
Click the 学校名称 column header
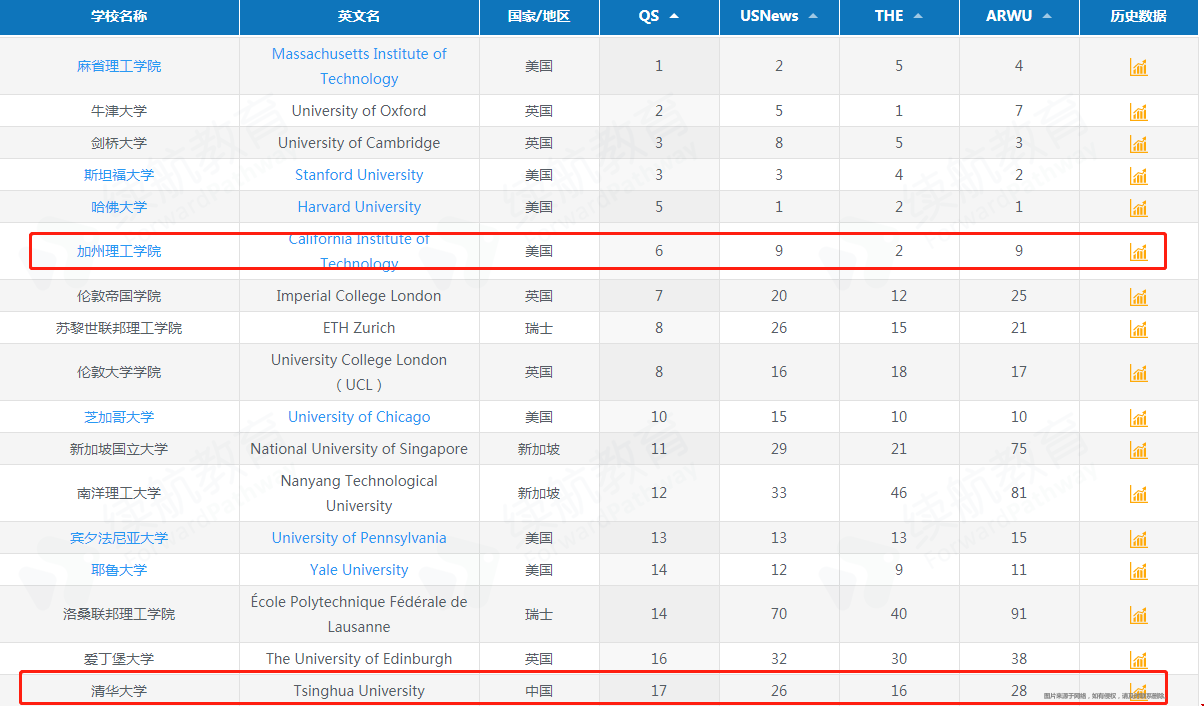pyautogui.click(x=119, y=17)
